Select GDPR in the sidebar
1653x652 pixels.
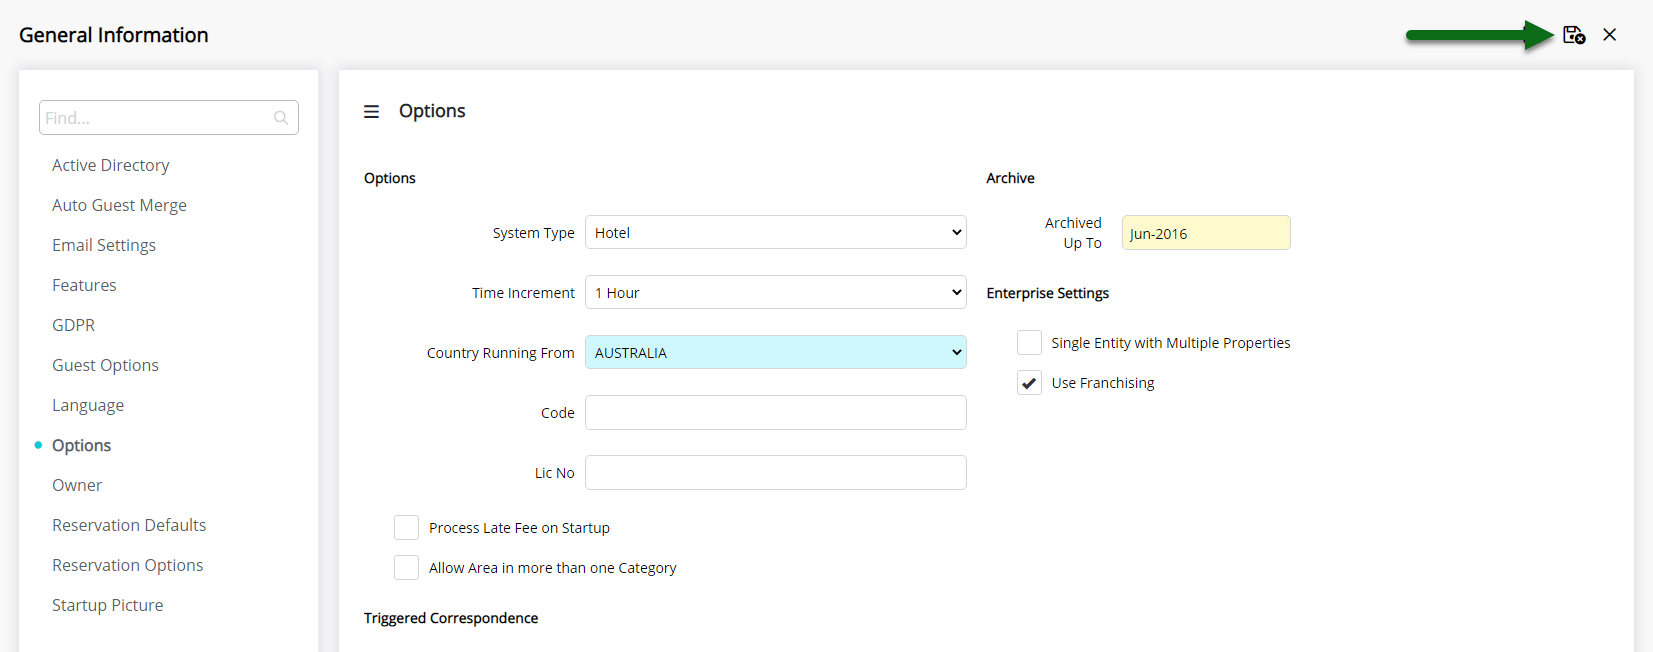tap(74, 325)
